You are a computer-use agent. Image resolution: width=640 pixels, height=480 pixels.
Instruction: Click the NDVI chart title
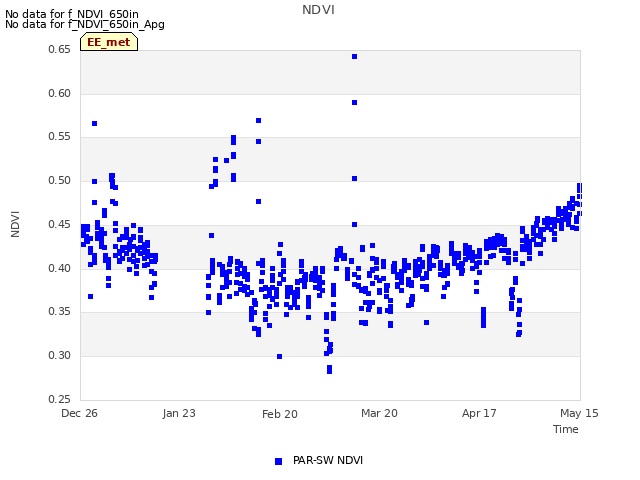point(318,10)
